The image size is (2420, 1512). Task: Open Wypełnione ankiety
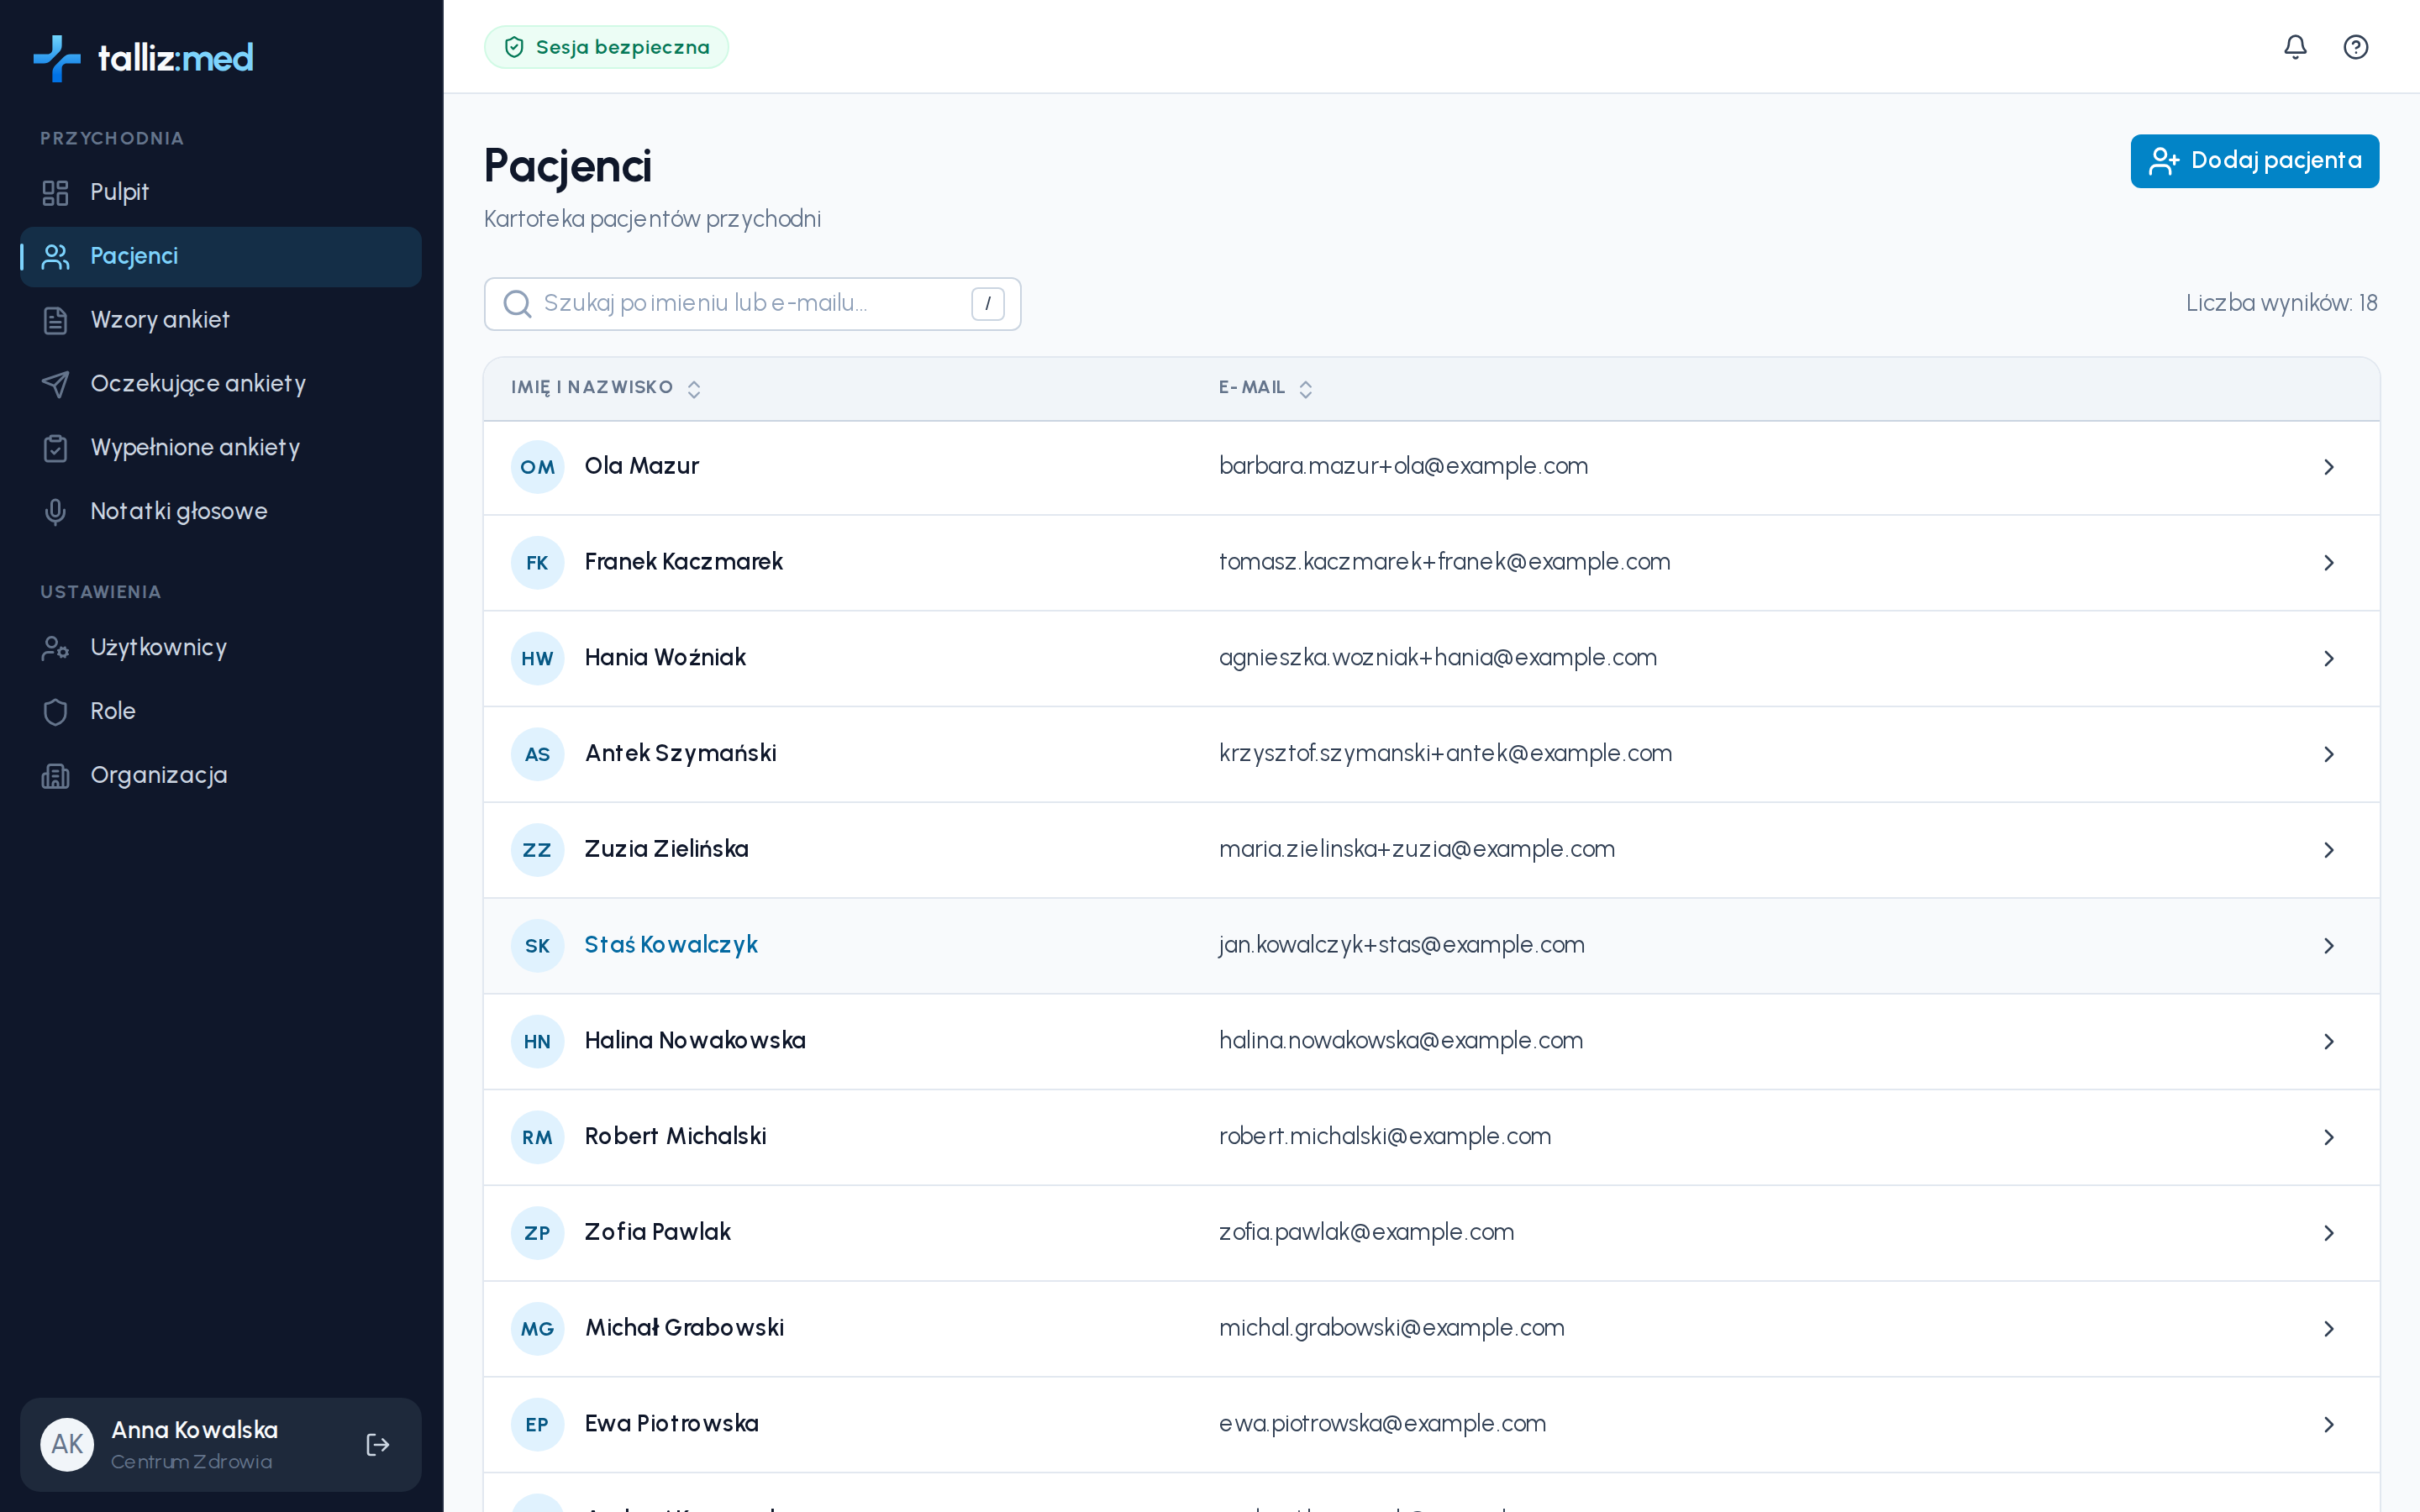[220, 448]
